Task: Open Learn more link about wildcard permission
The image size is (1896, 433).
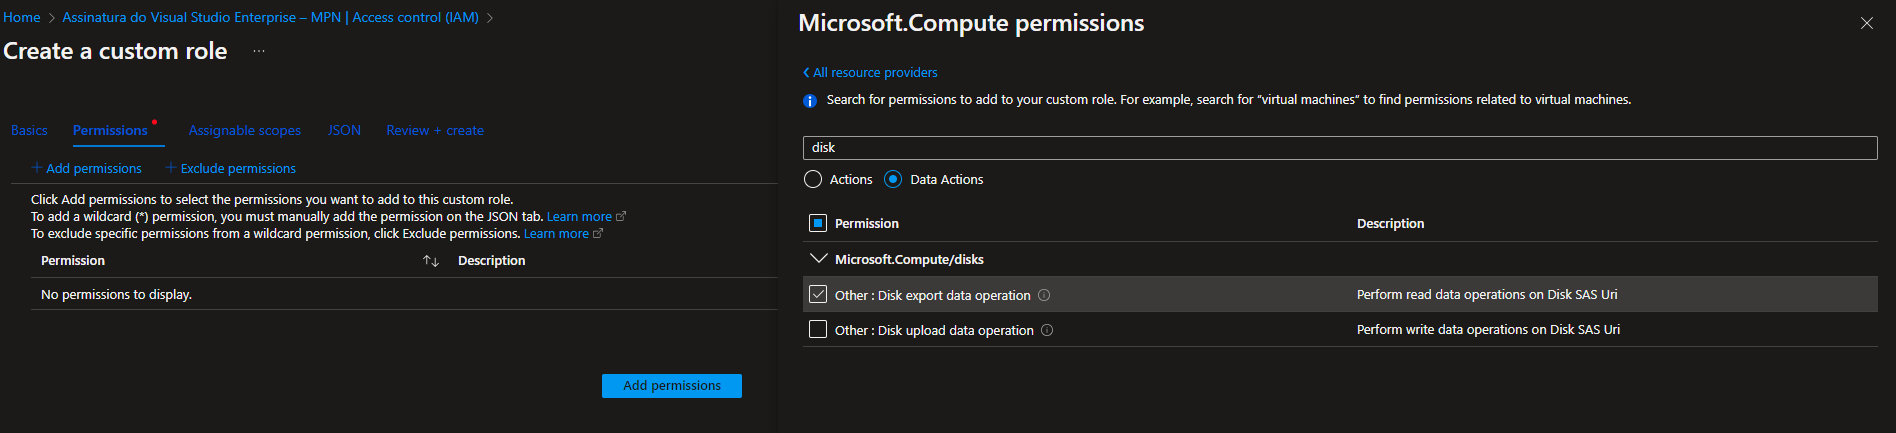Action: (x=586, y=217)
